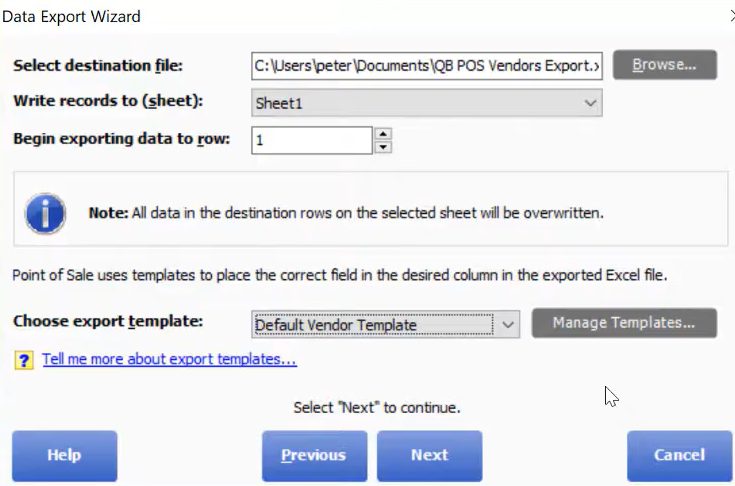Screen dimensions: 735x486
Task: Click the destination file path field
Action: click(x=427, y=66)
